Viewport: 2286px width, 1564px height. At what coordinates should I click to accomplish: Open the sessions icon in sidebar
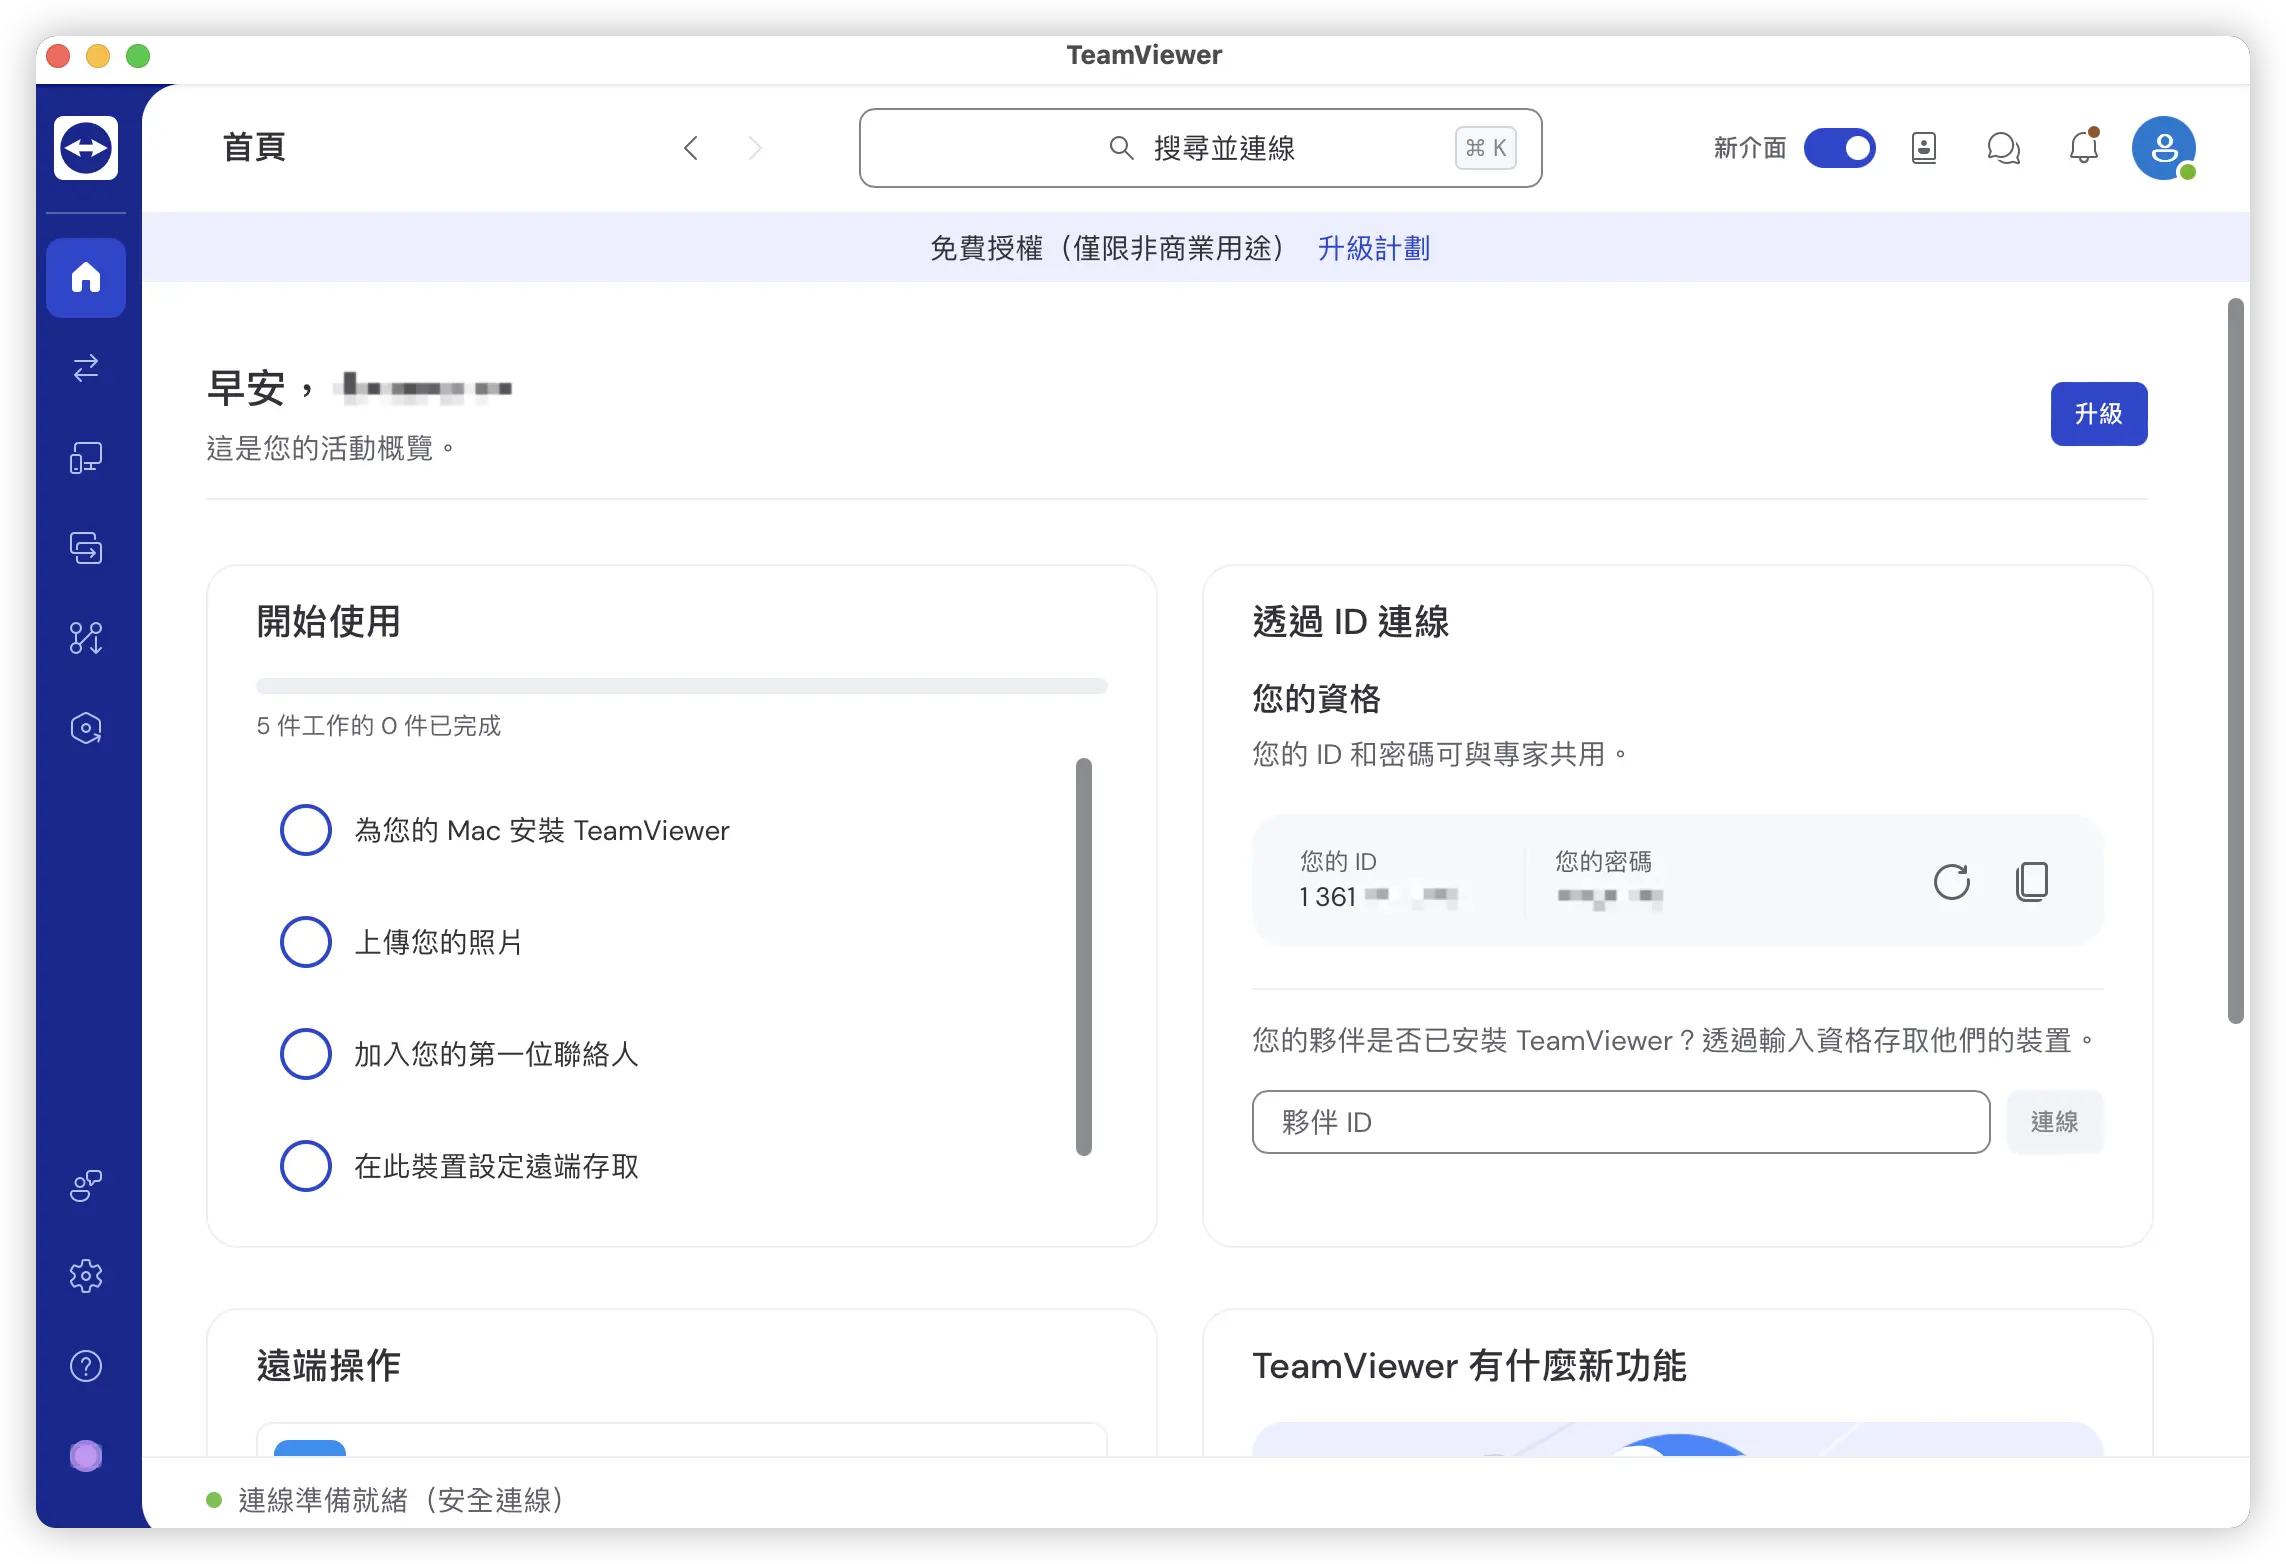pyautogui.click(x=86, y=548)
